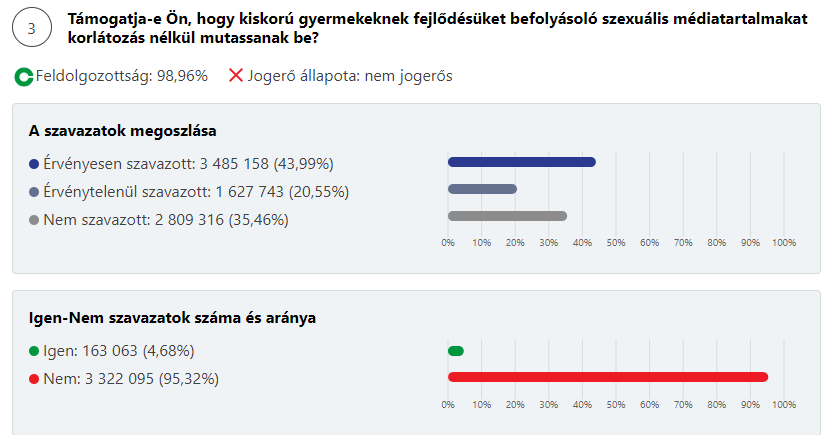
Task: Select the long red Nem bar
Action: tap(608, 377)
